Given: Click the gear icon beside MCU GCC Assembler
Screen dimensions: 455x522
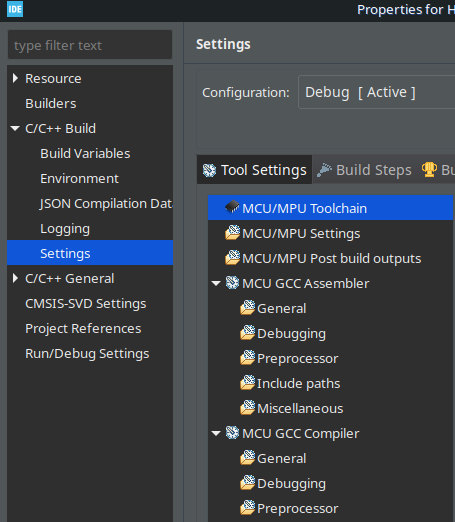Looking at the screenshot, I should click(x=232, y=283).
